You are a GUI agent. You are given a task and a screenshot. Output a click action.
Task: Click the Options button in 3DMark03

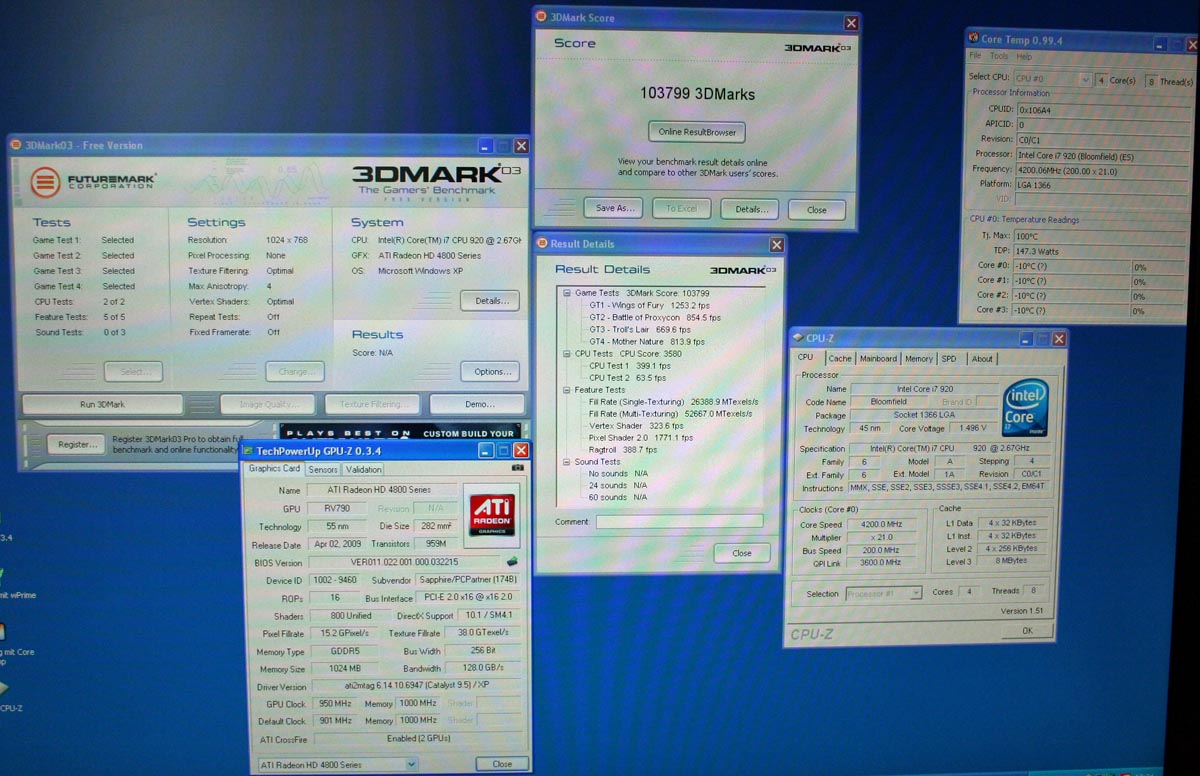point(492,371)
